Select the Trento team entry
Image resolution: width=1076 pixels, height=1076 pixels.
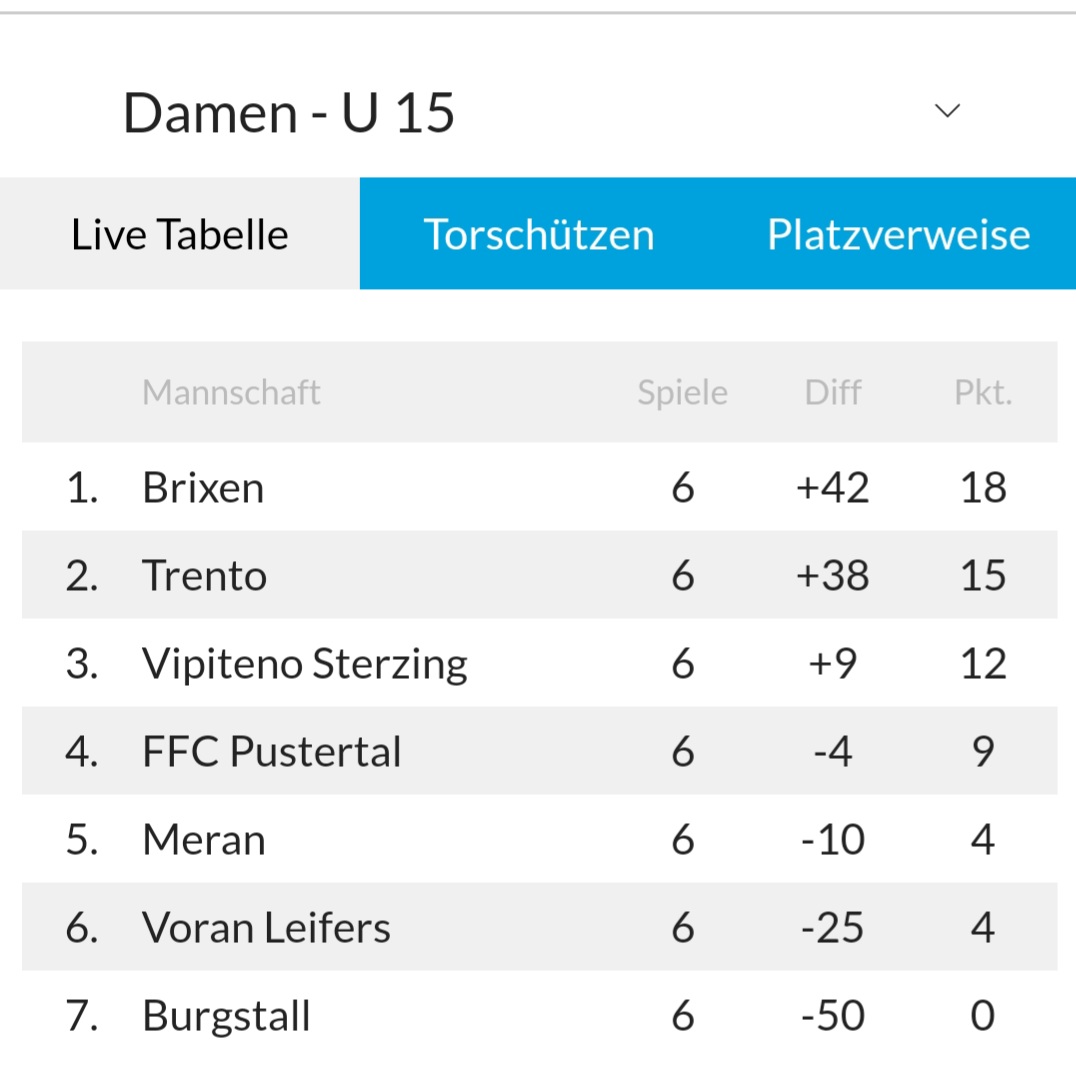point(205,576)
